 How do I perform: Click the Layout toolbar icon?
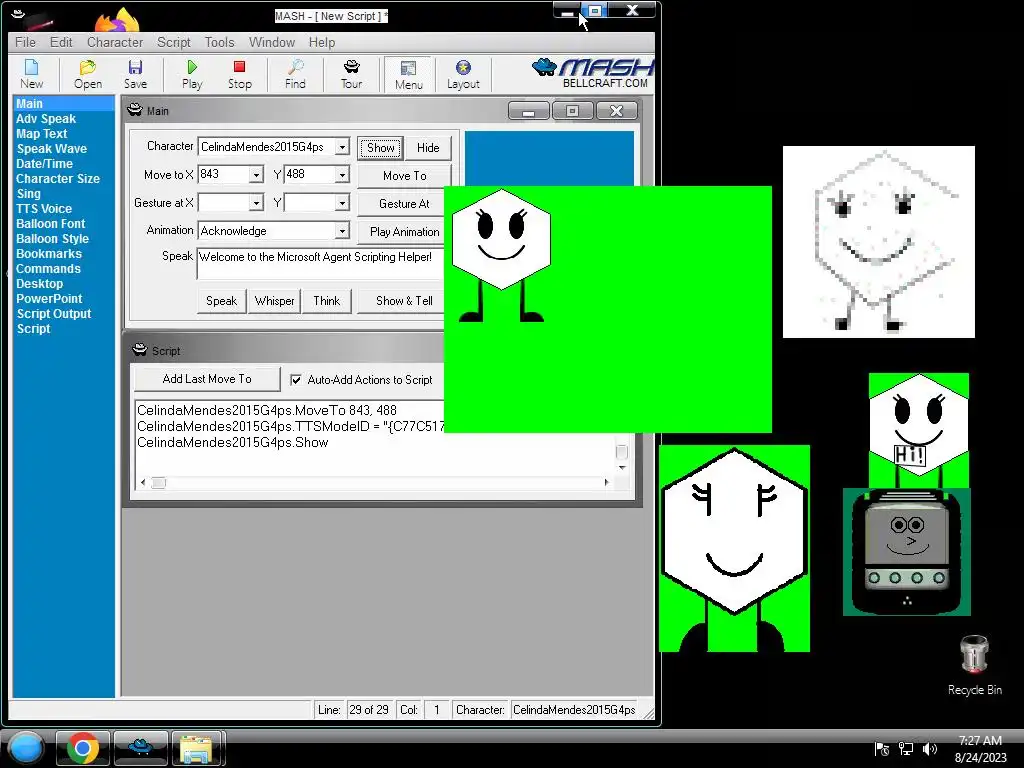pos(463,74)
